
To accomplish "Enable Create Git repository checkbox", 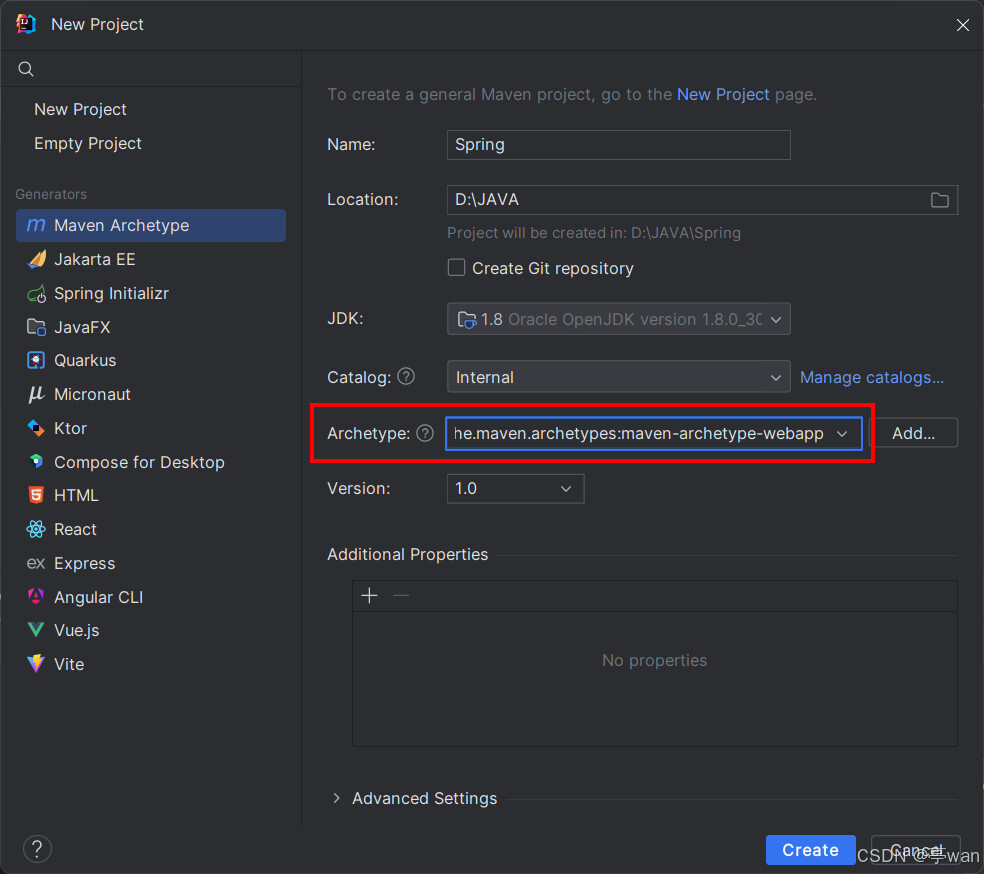I will coord(456,268).
